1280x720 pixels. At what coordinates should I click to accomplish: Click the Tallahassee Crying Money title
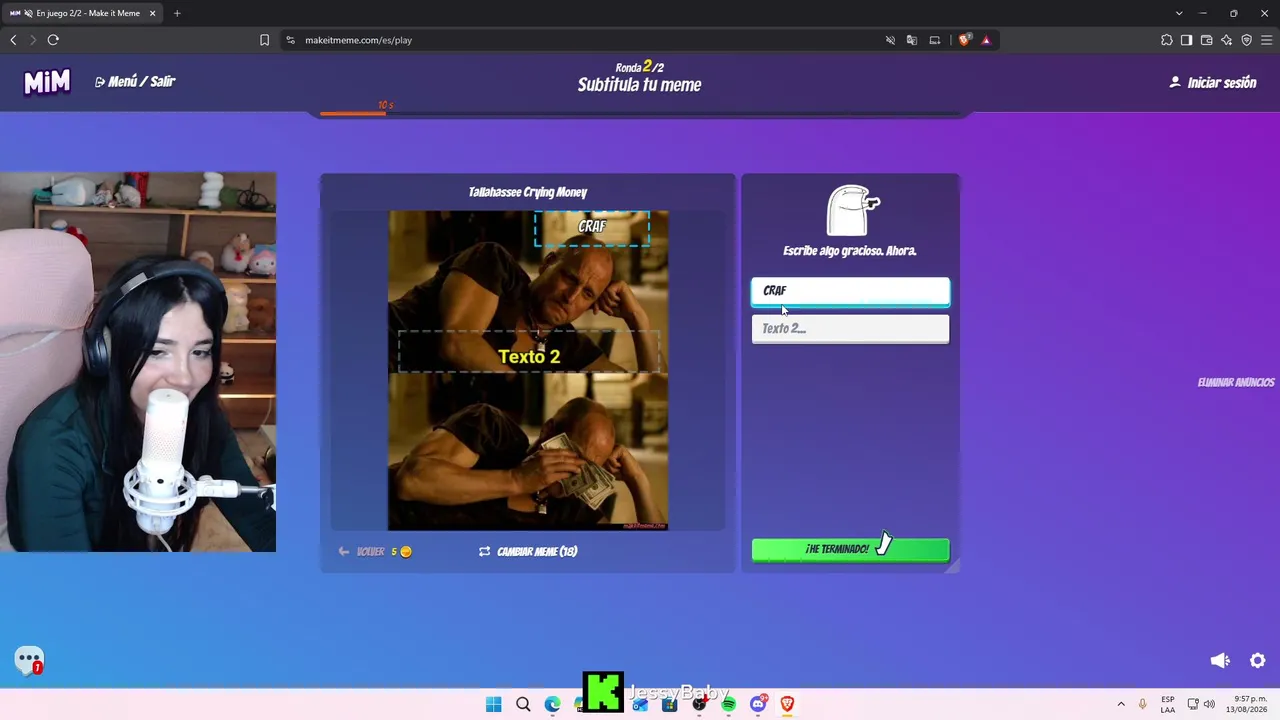point(528,192)
